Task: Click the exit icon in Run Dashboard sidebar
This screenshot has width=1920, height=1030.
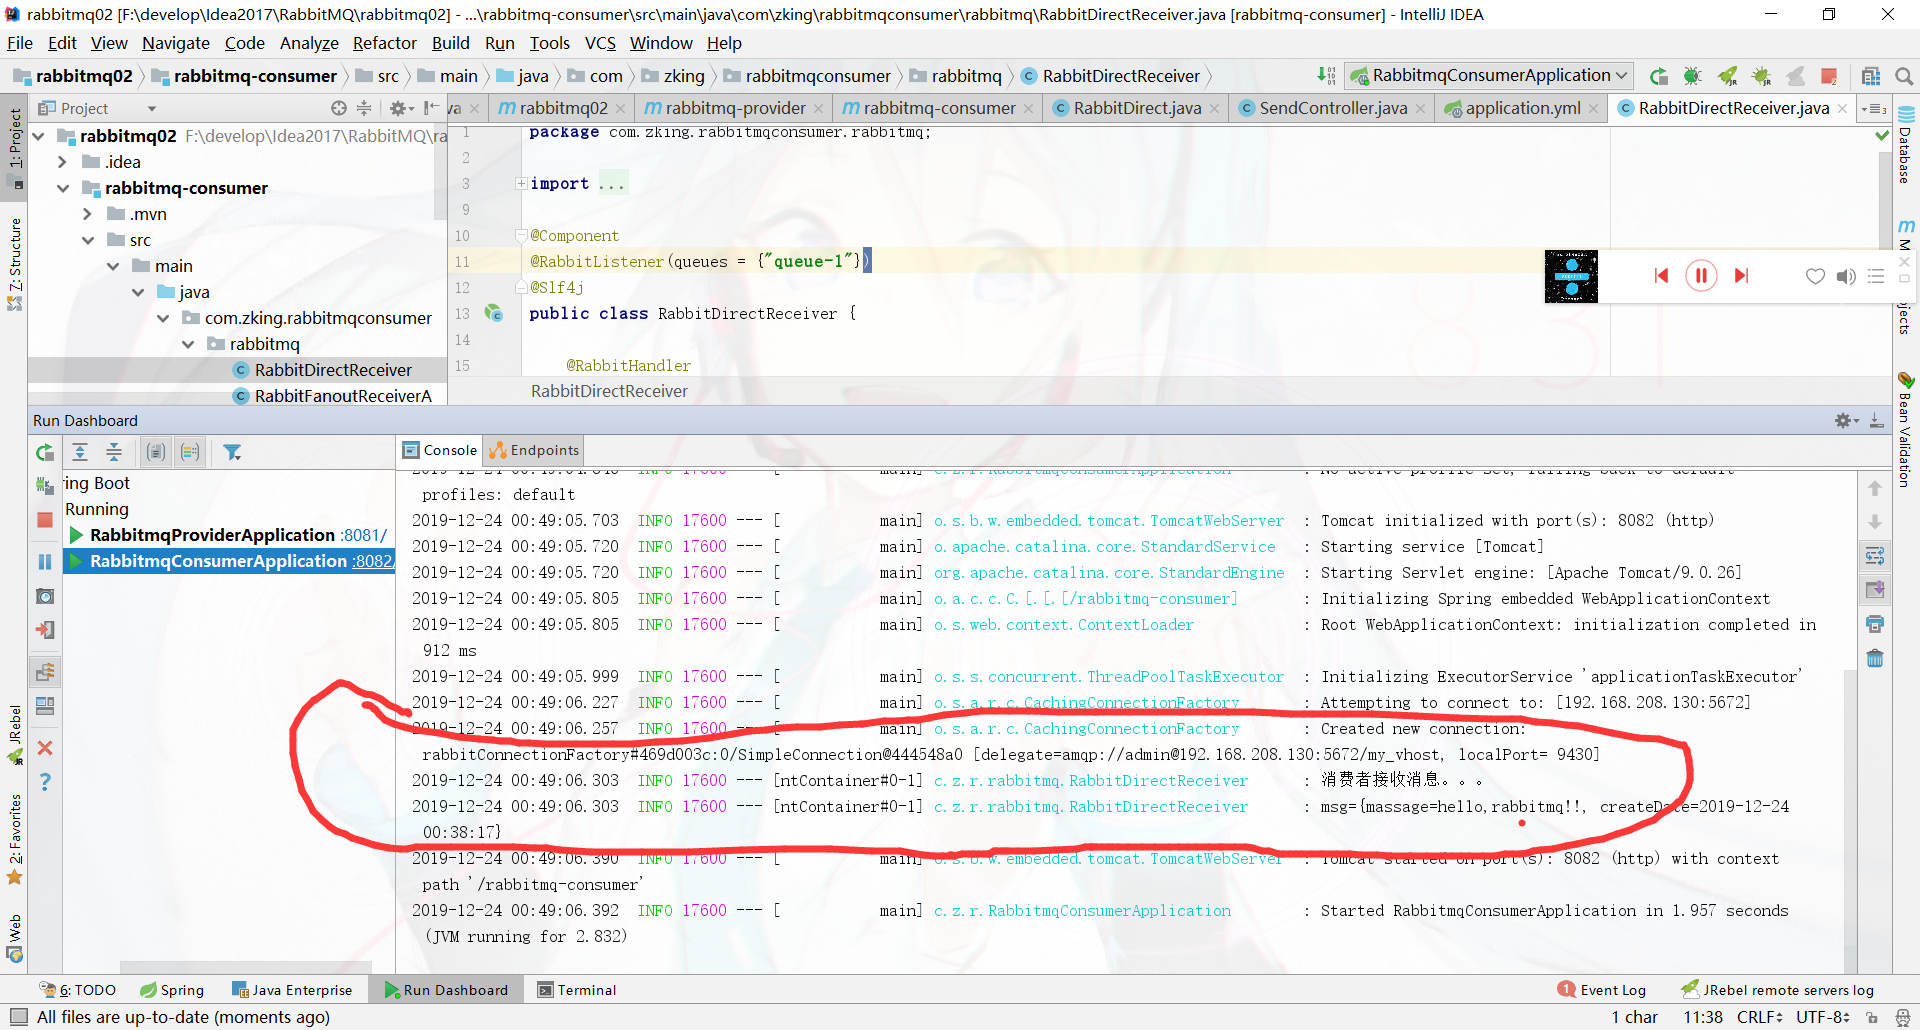Action: [45, 630]
